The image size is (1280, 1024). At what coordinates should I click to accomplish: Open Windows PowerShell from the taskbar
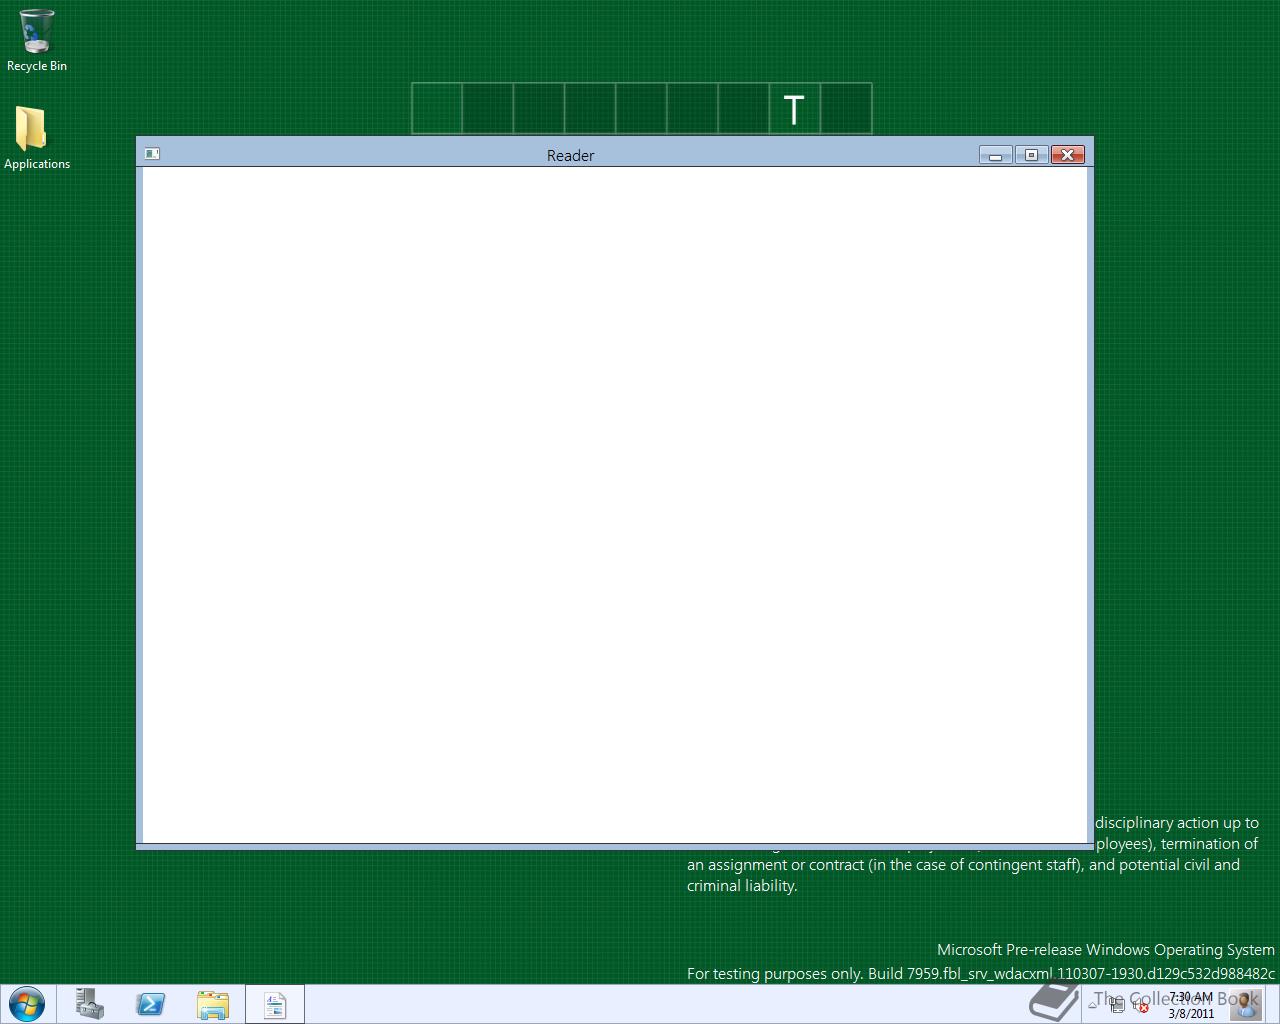tap(151, 1004)
